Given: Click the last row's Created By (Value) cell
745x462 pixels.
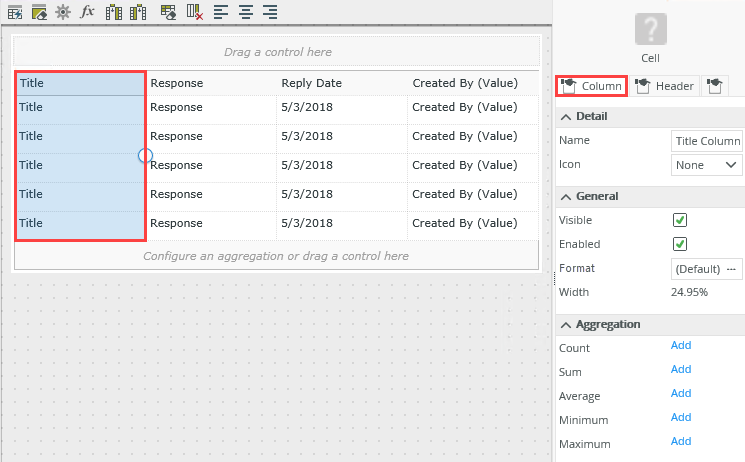Looking at the screenshot, I should click(473, 226).
